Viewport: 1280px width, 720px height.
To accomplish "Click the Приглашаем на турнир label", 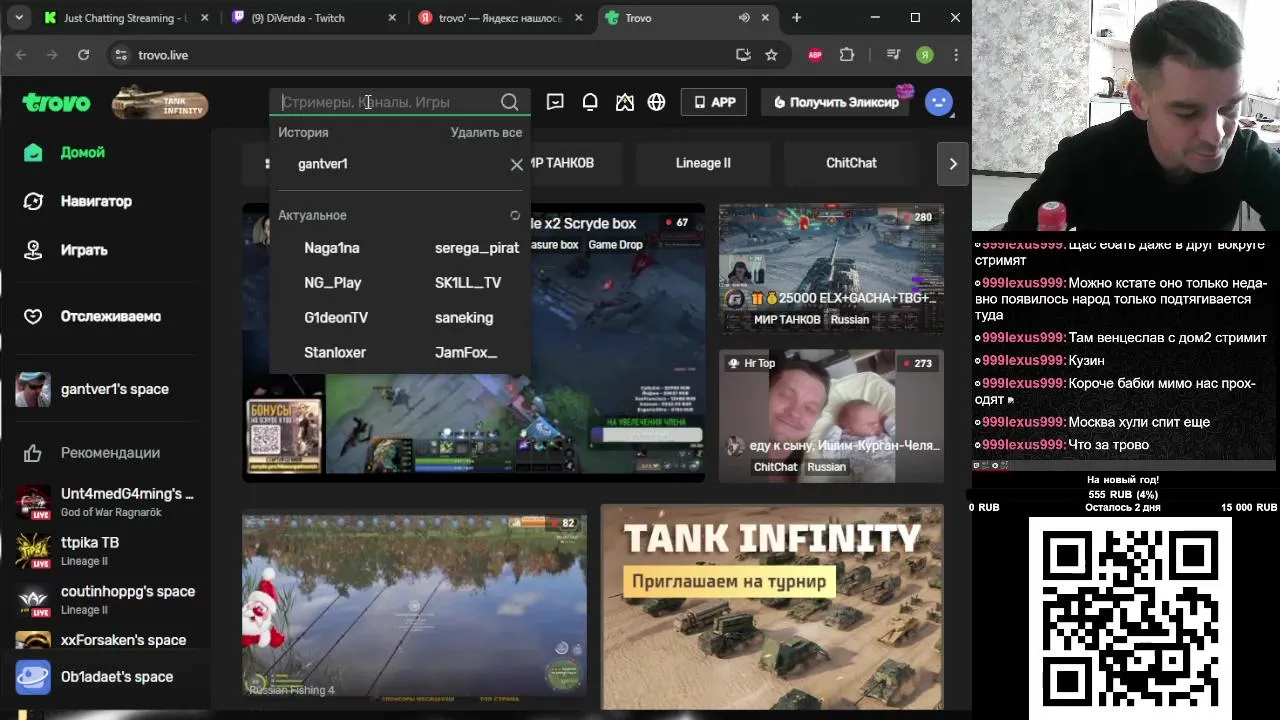I will [729, 581].
